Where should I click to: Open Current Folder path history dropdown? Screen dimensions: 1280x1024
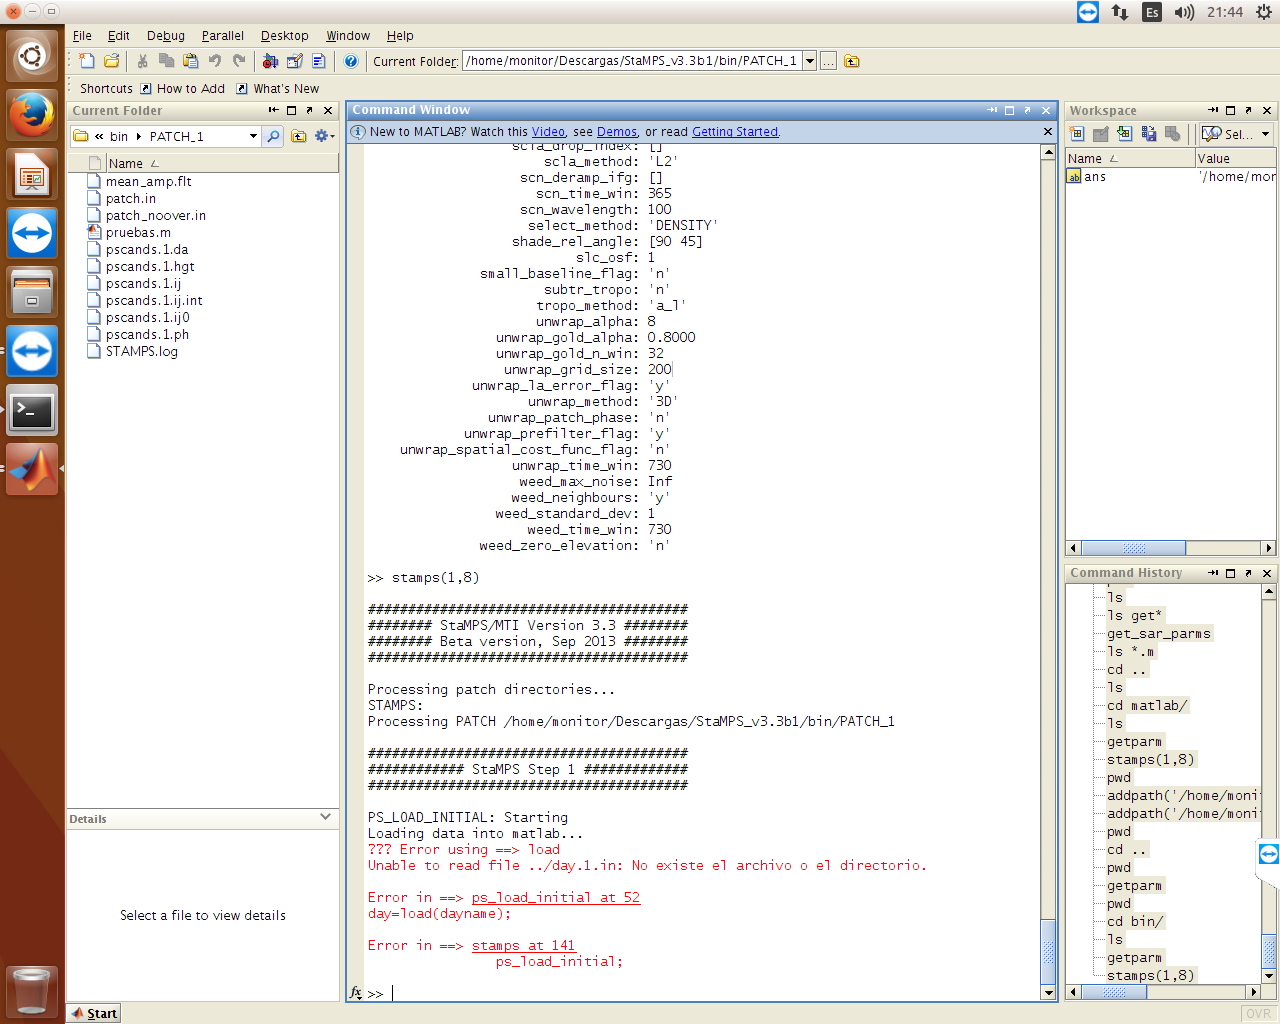(x=810, y=61)
